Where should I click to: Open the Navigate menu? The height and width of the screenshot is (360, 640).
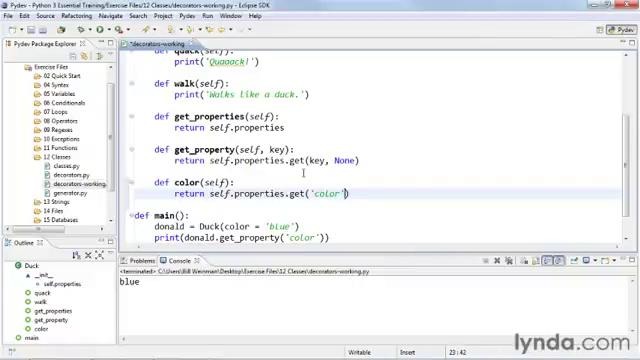(111, 16)
